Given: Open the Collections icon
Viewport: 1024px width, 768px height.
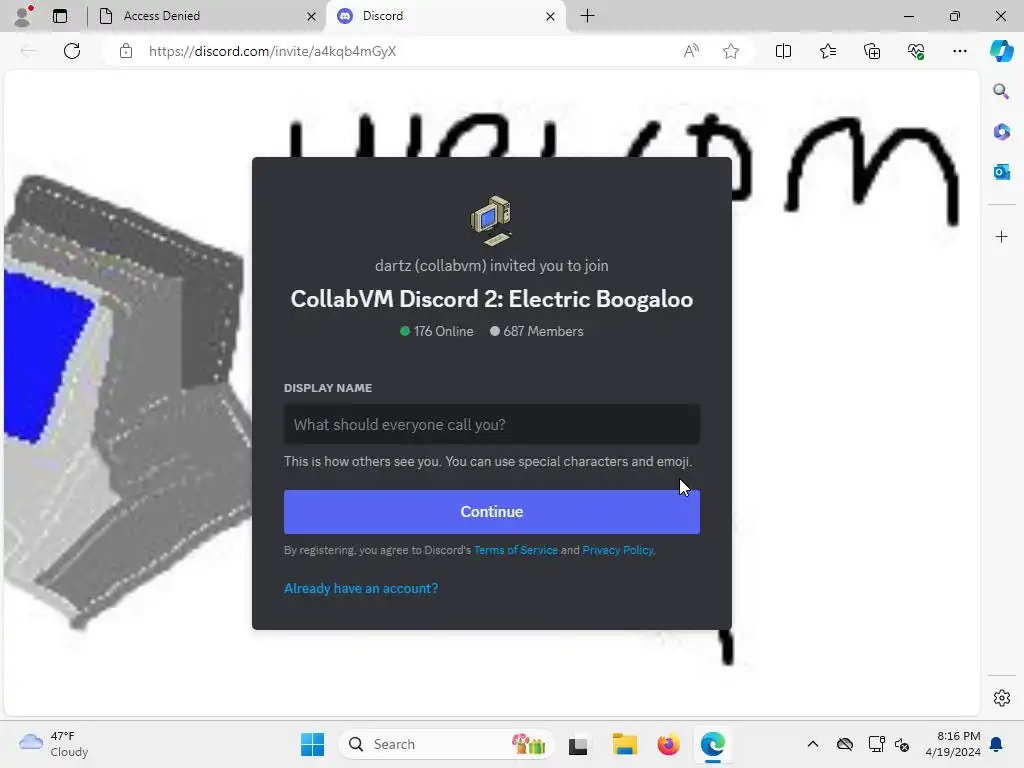Looking at the screenshot, I should 872,51.
